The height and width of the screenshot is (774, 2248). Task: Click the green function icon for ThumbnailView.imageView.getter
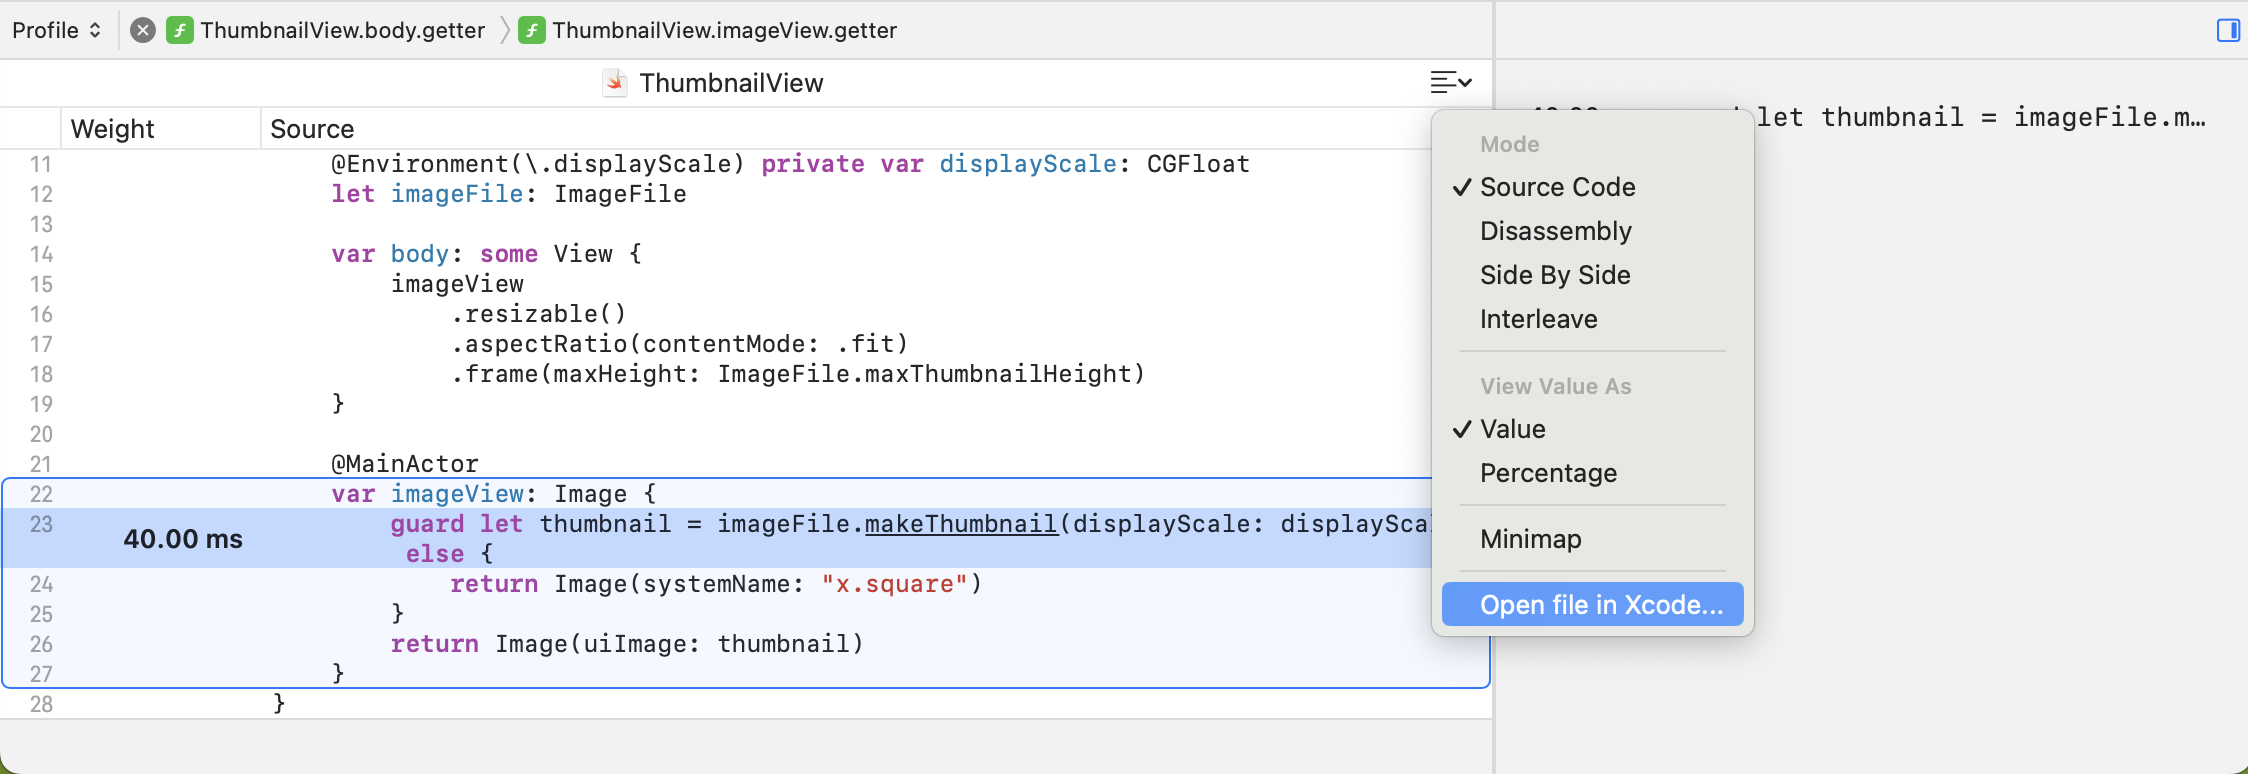click(532, 30)
